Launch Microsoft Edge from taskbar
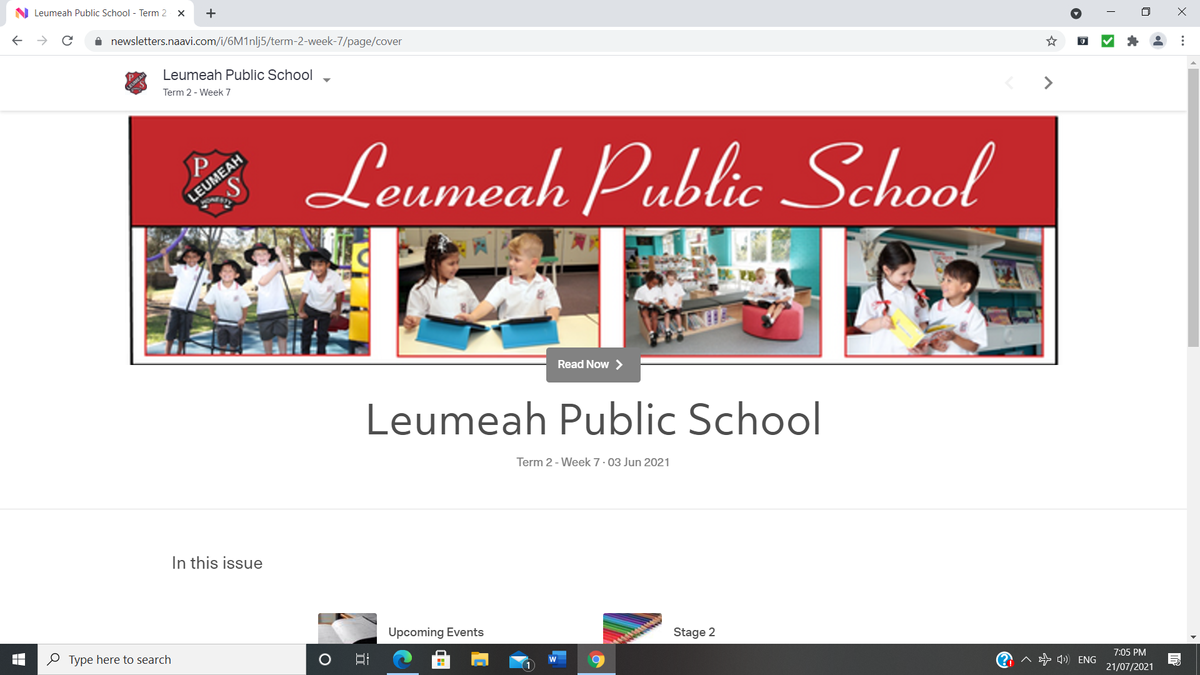Viewport: 1200px width, 675px height. (402, 659)
